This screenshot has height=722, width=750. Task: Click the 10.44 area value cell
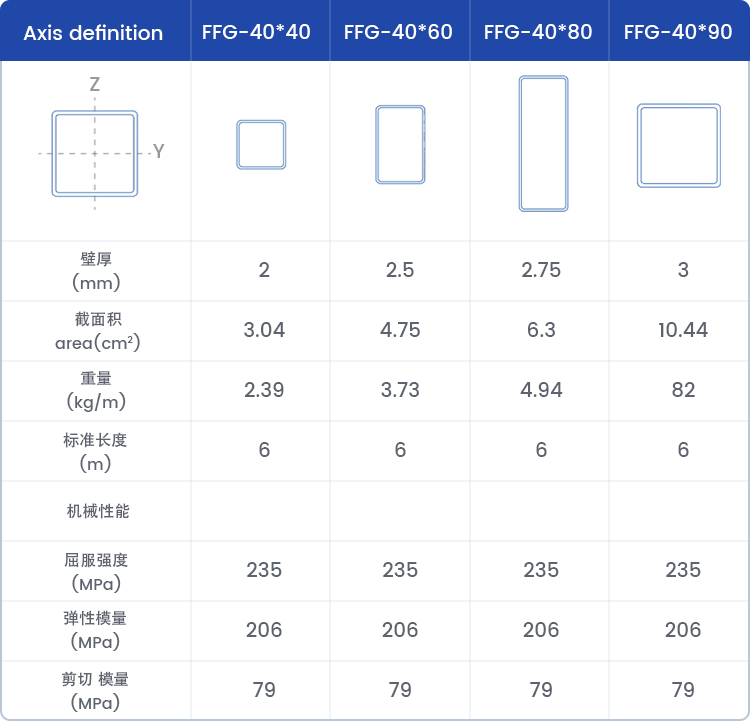[x=683, y=330]
